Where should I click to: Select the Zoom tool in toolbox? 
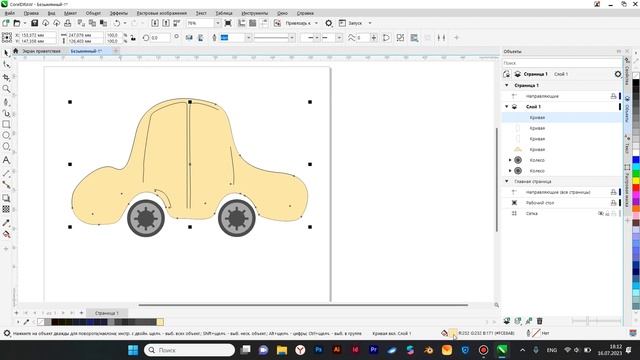6,89
